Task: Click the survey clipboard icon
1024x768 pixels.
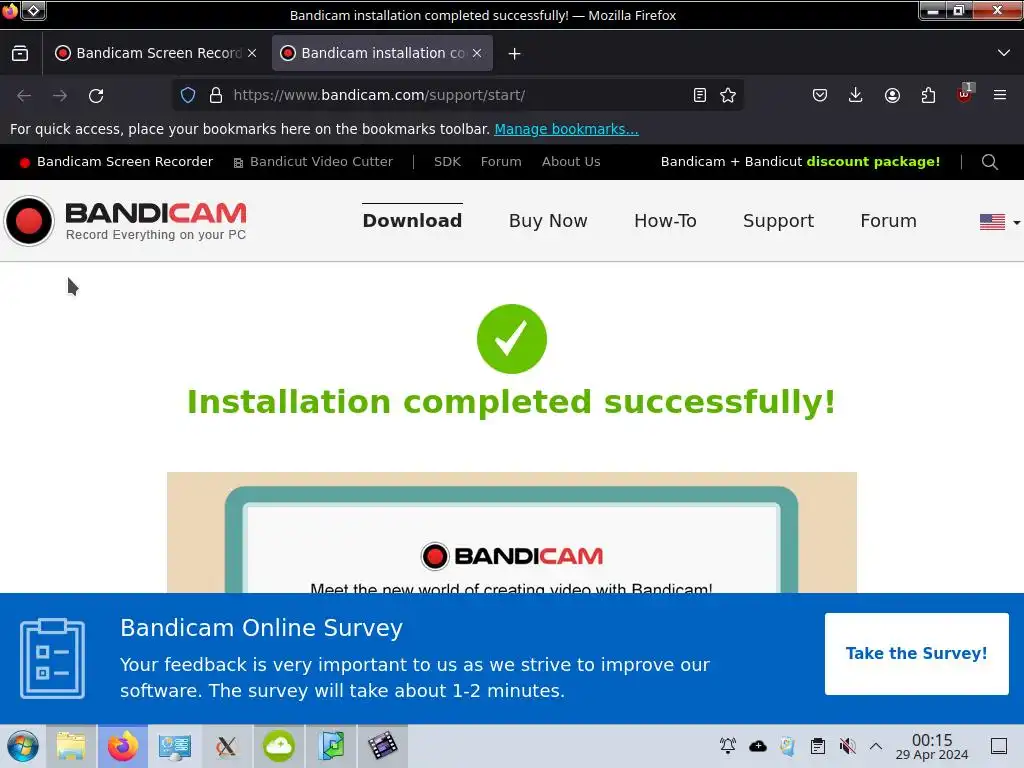Action: [52, 658]
